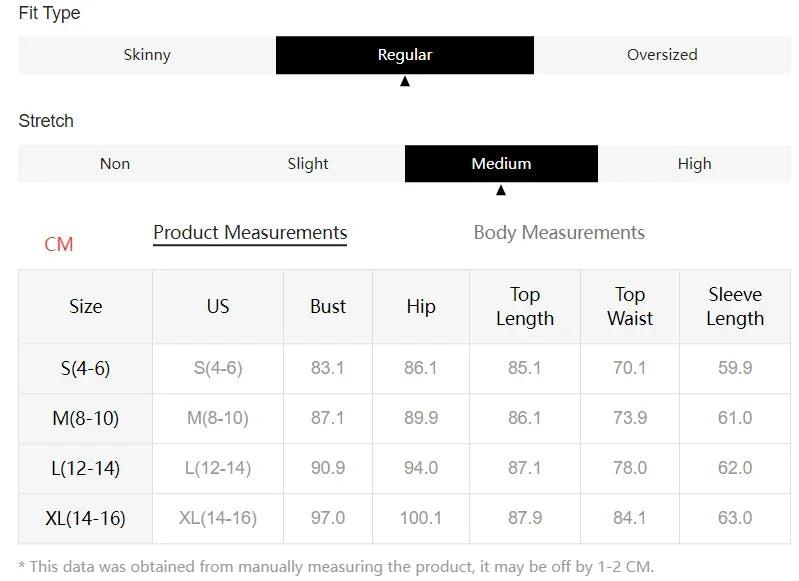
Task: Toggle the CM unit label
Action: pos(59,245)
